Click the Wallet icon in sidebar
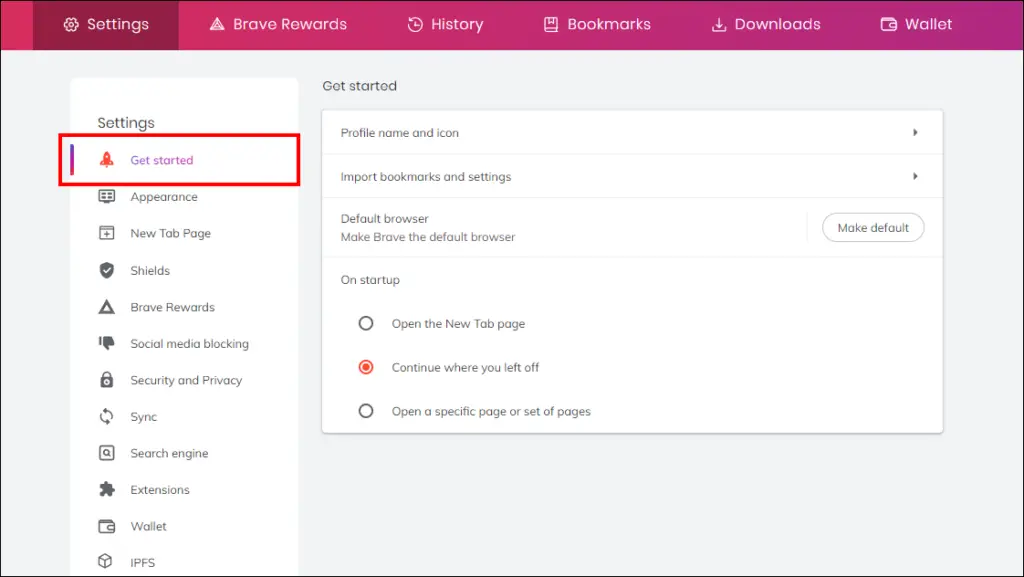 click(x=106, y=526)
